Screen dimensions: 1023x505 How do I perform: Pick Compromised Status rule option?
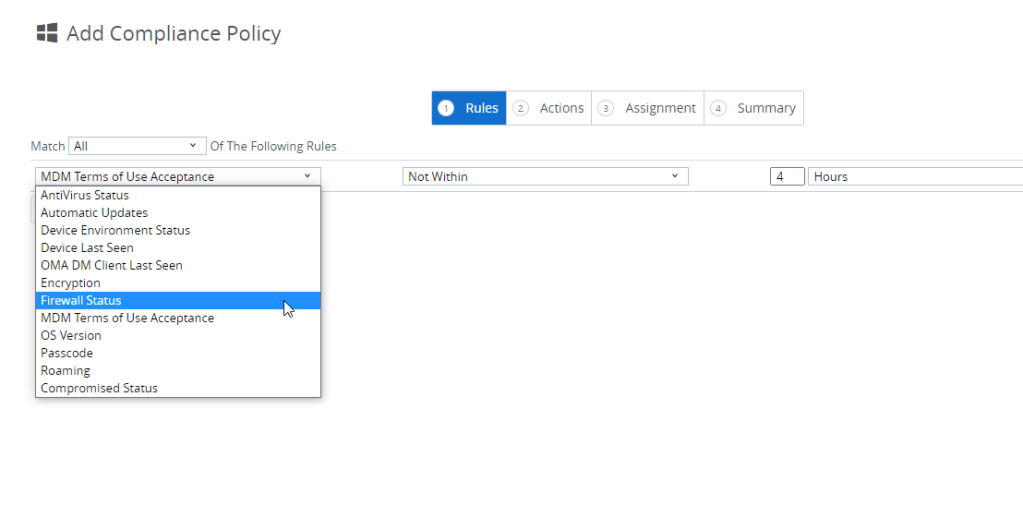coord(99,388)
